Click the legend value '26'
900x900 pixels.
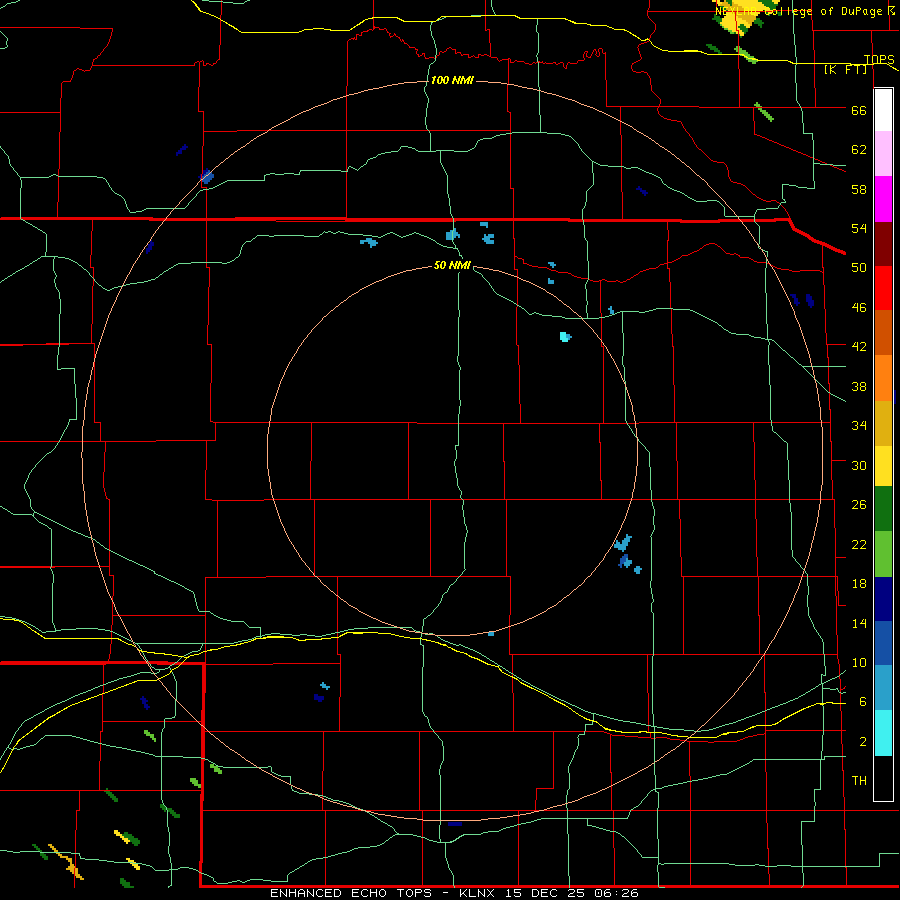pos(859,505)
